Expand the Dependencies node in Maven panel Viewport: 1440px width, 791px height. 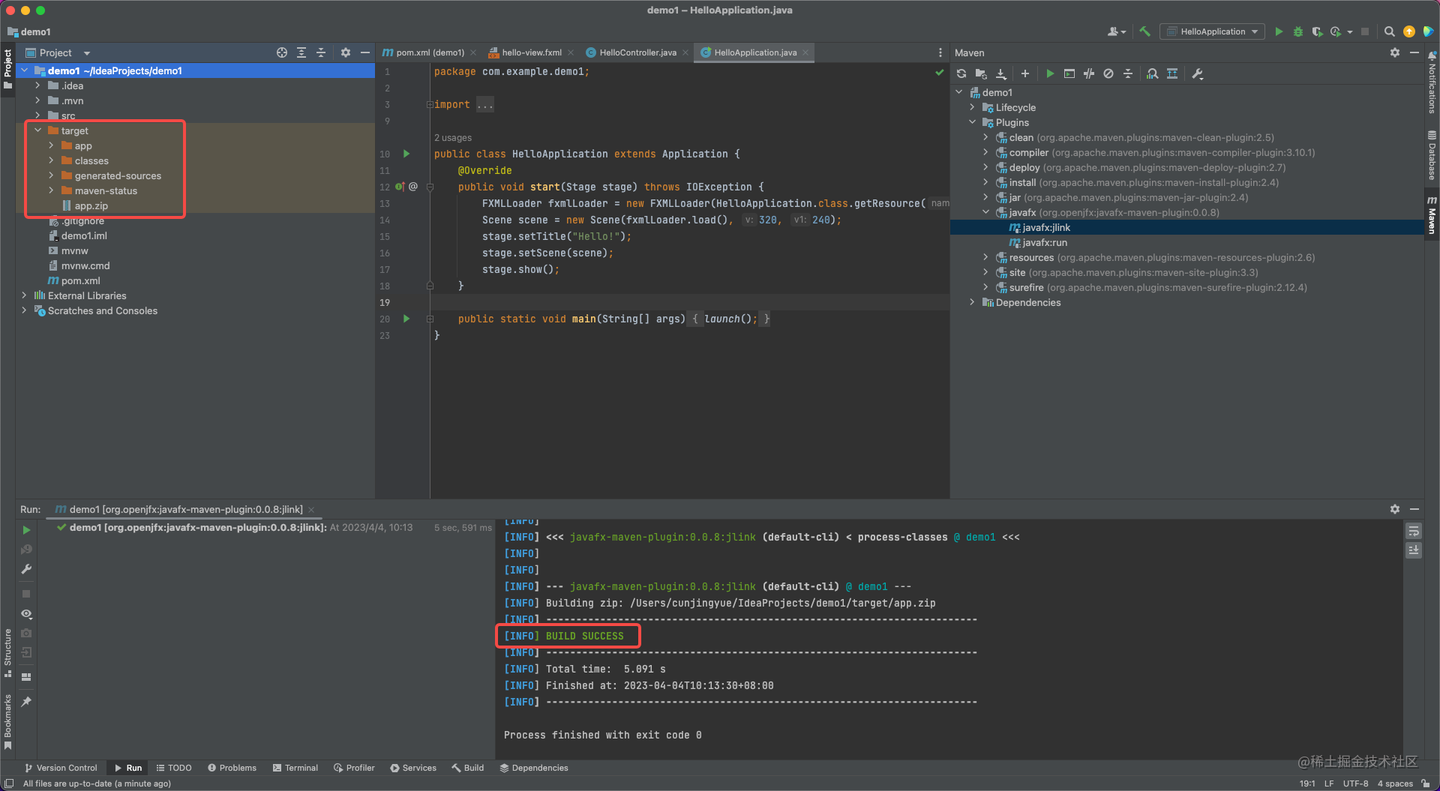tap(973, 302)
